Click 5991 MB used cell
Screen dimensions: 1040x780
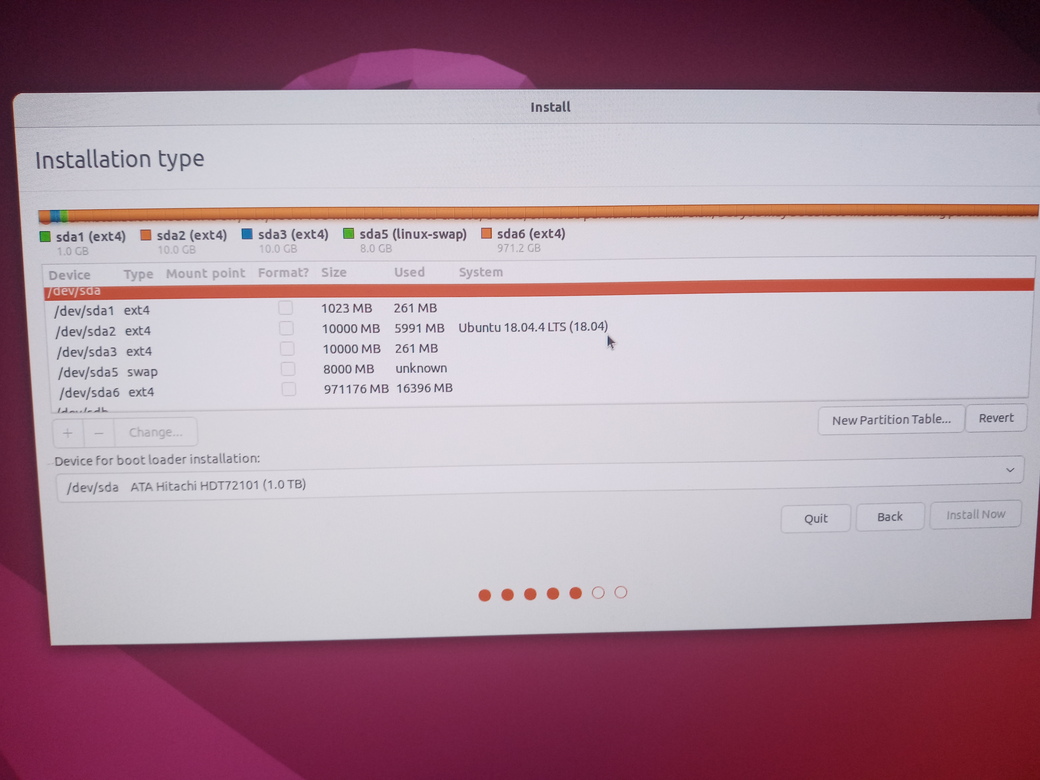[419, 328]
